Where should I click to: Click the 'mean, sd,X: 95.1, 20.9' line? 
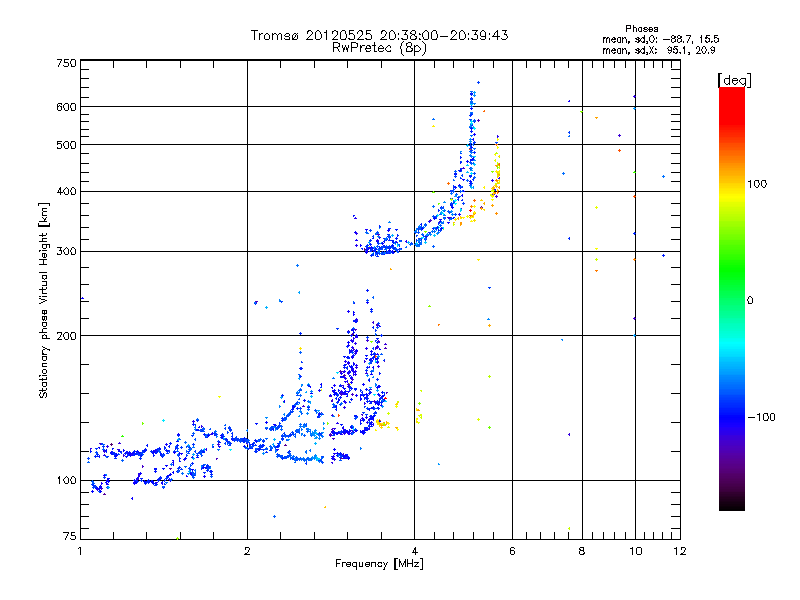point(659,50)
